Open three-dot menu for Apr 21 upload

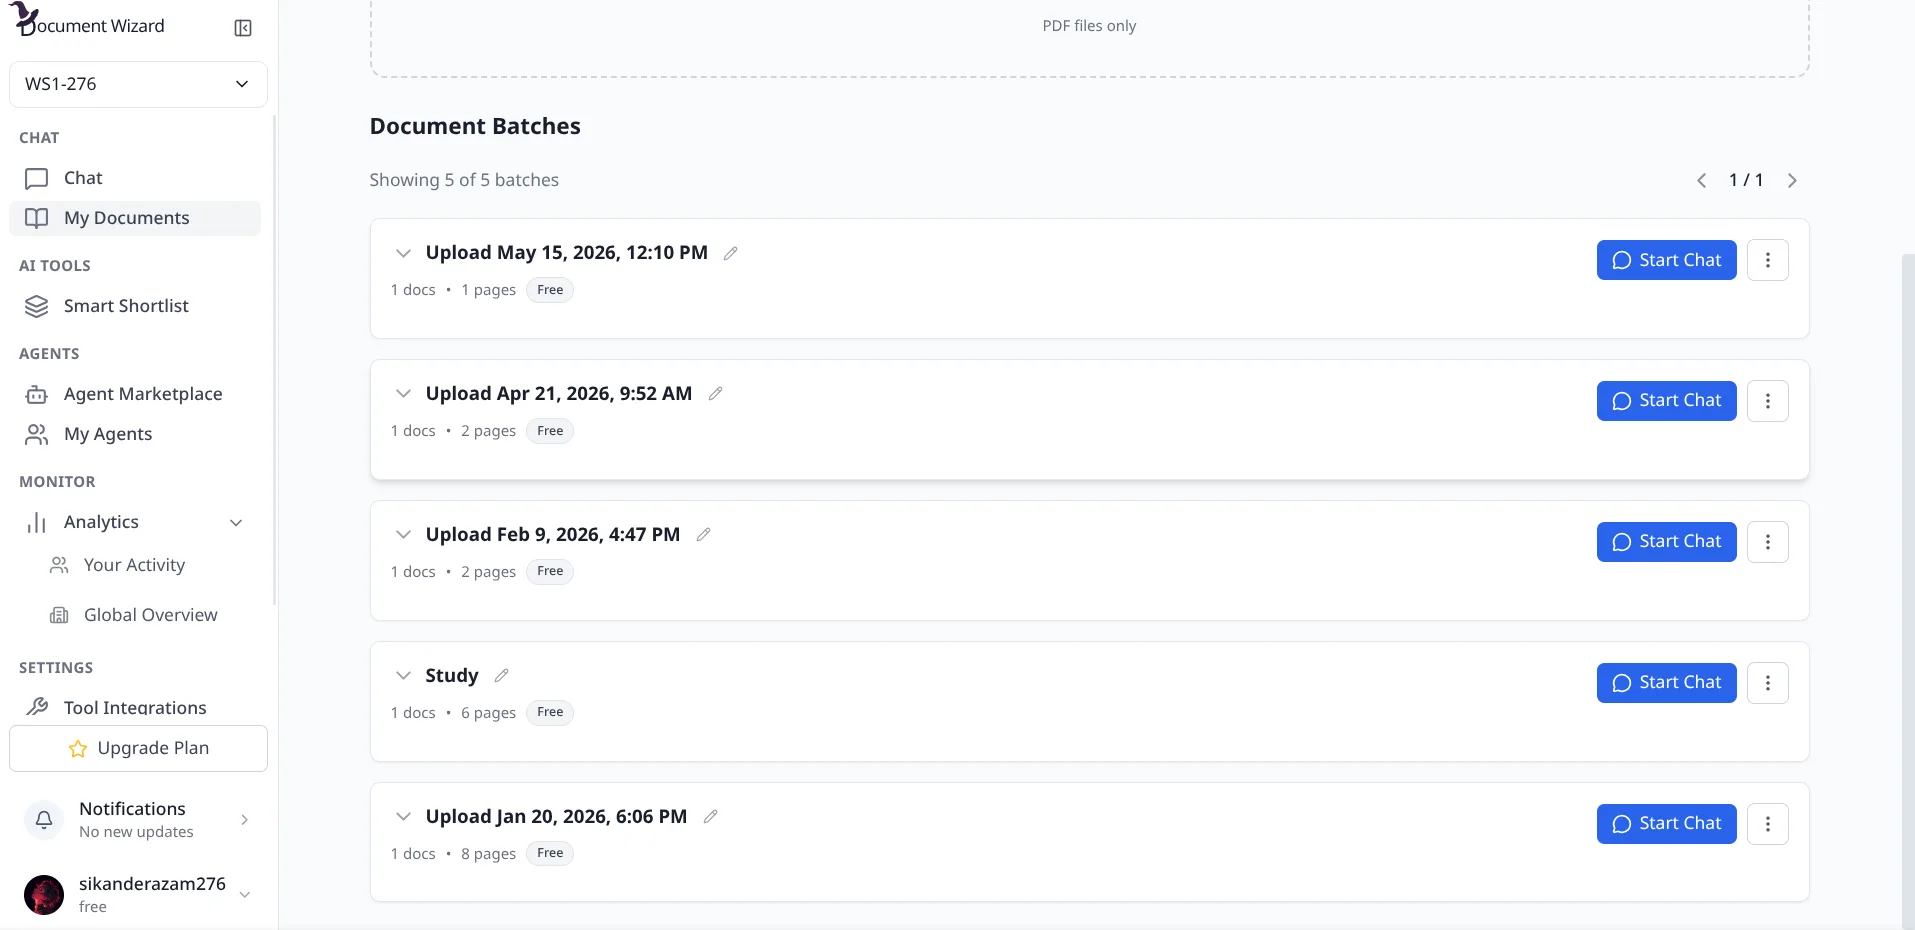pos(1768,401)
